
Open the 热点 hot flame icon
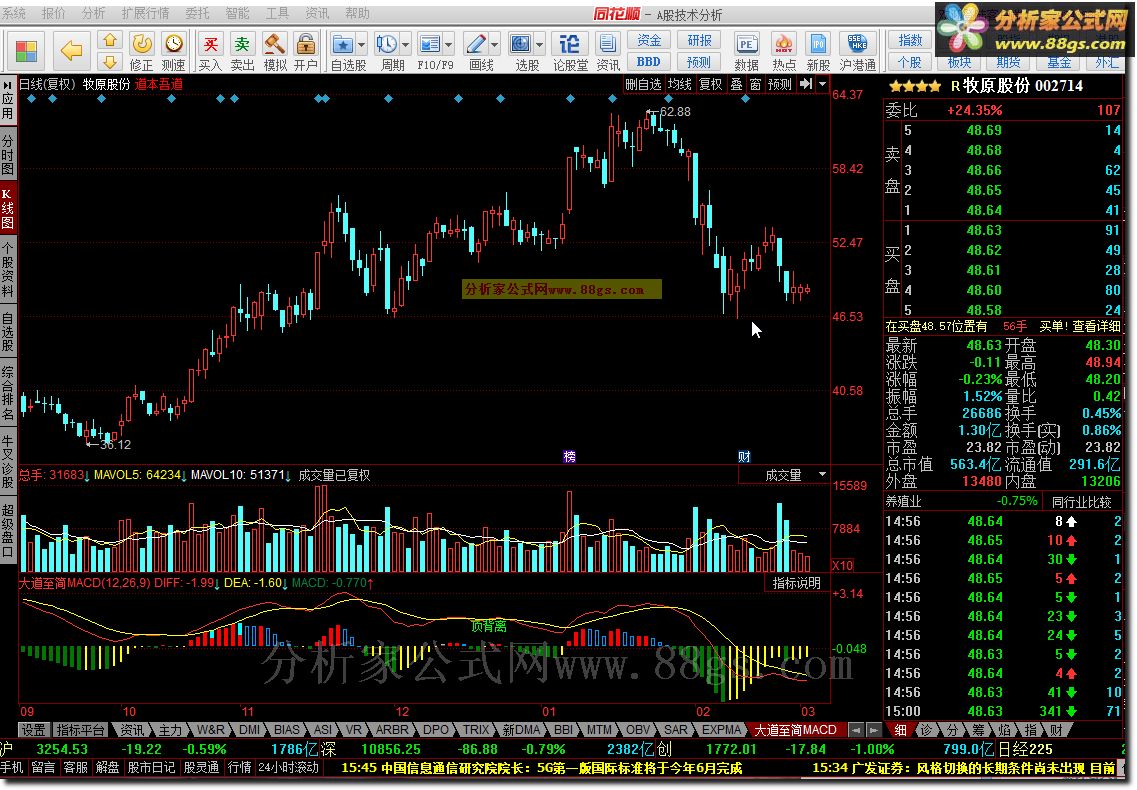[x=783, y=44]
